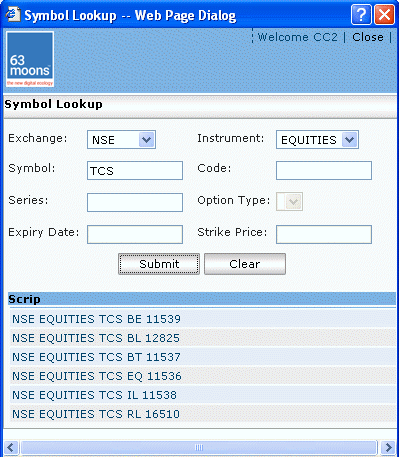Click the horizontal scrollbar left arrow

click(11, 447)
